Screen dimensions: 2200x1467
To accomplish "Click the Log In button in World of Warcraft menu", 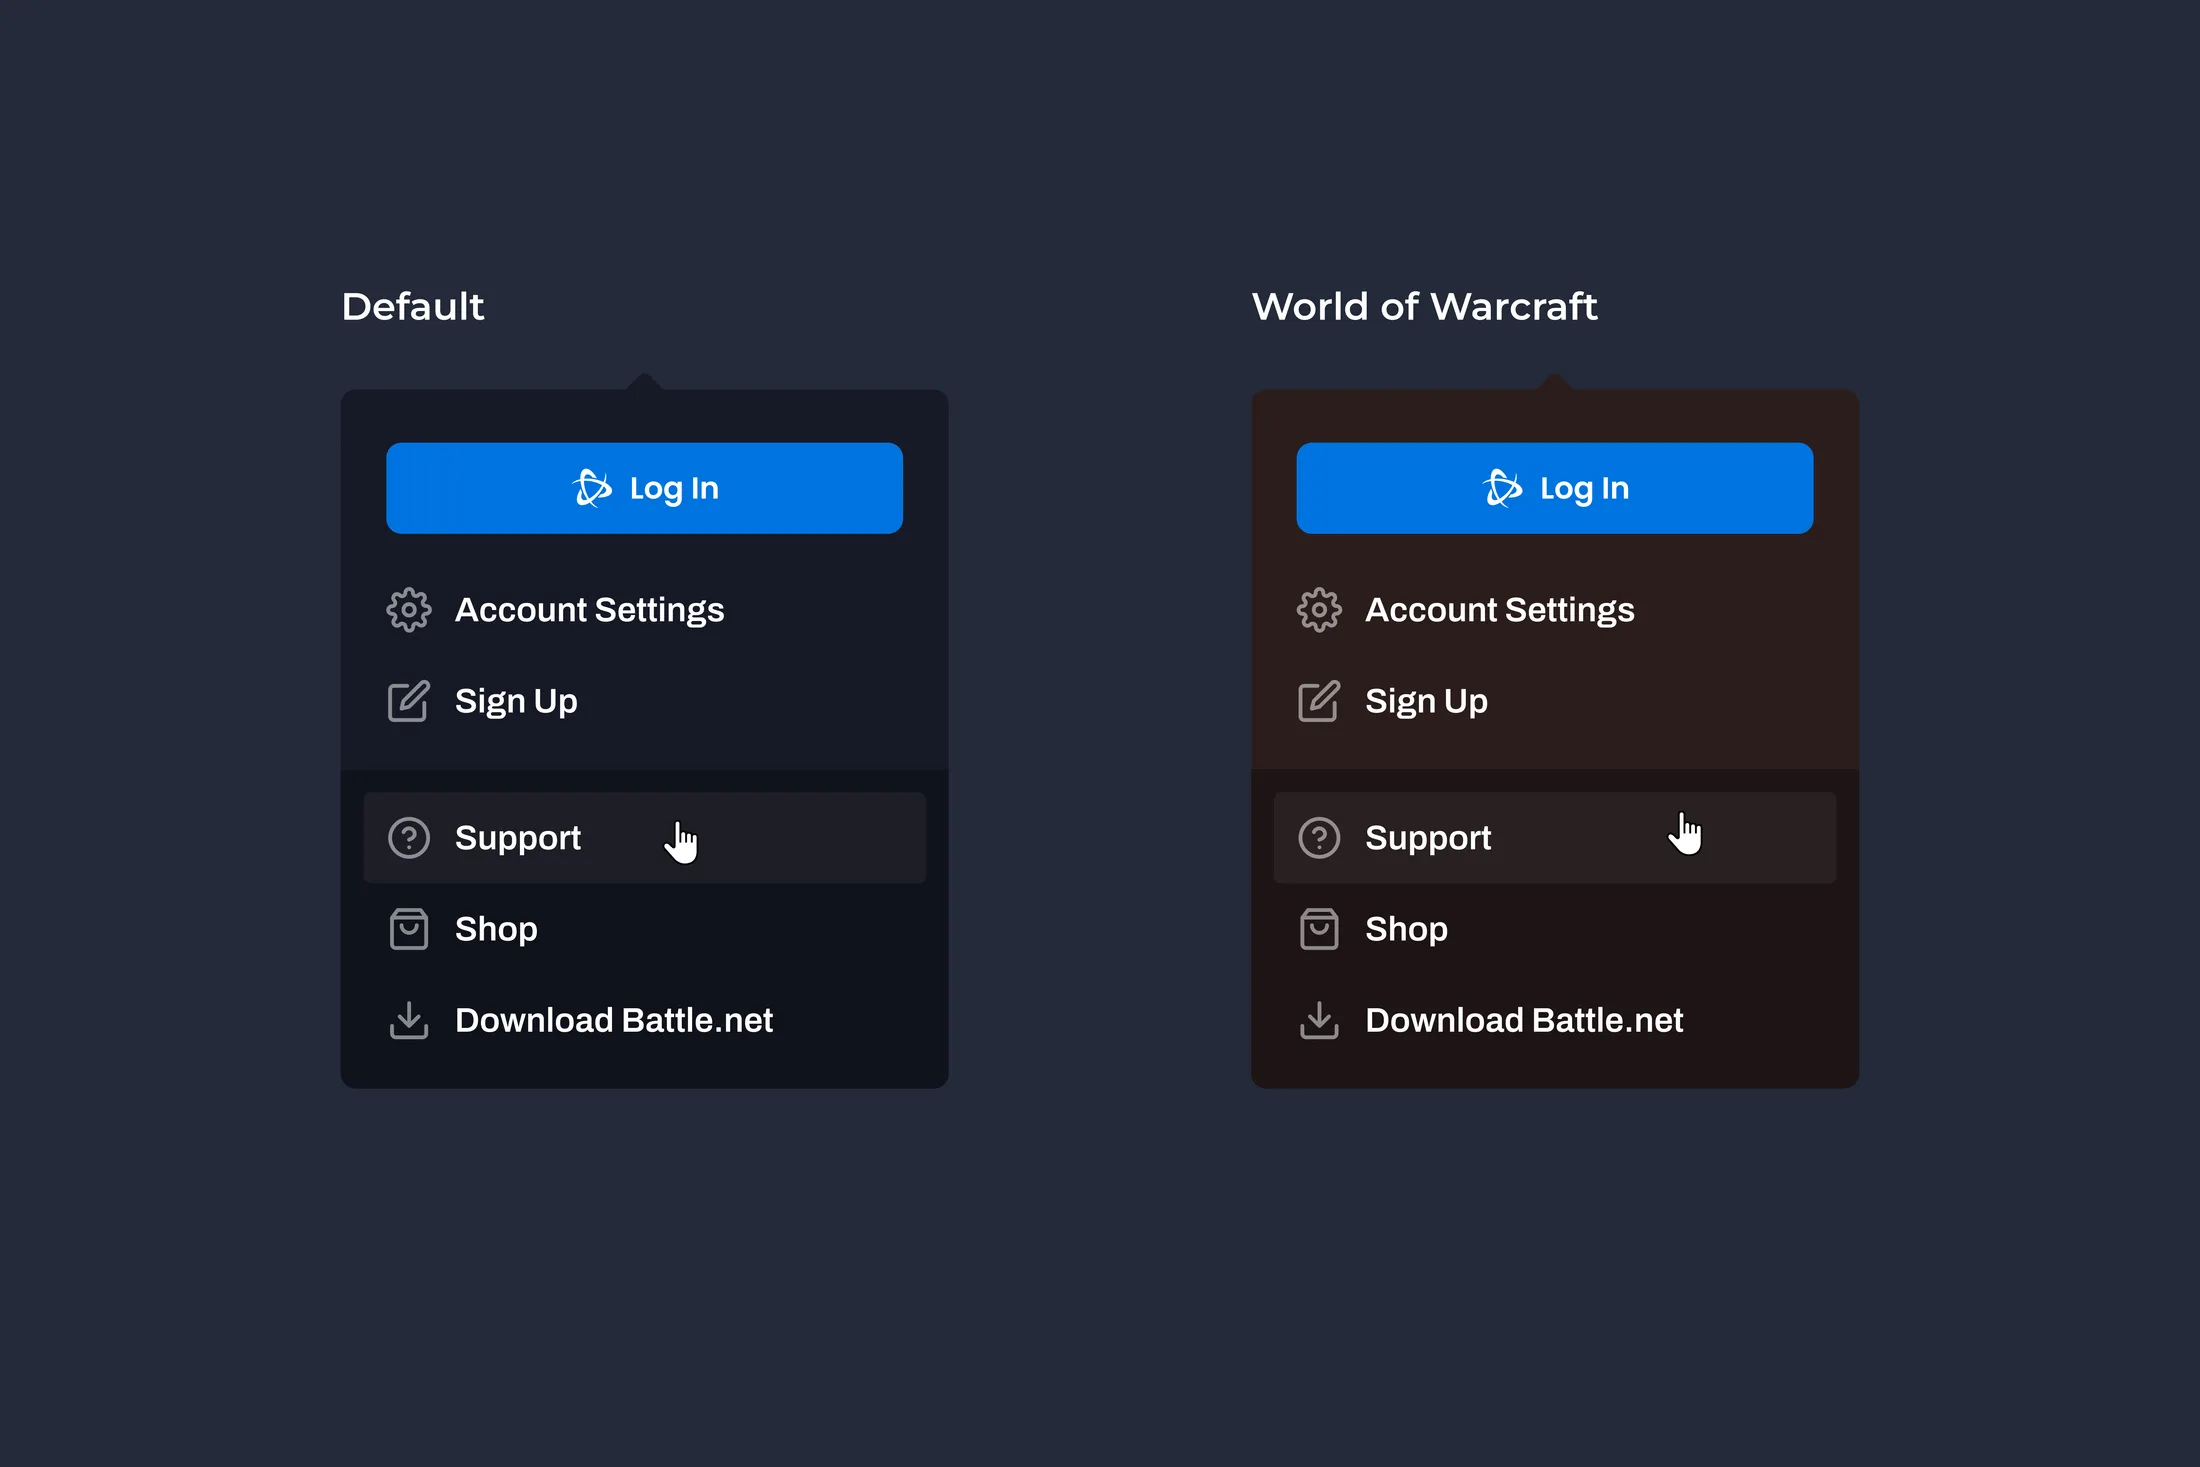I will click(x=1554, y=488).
